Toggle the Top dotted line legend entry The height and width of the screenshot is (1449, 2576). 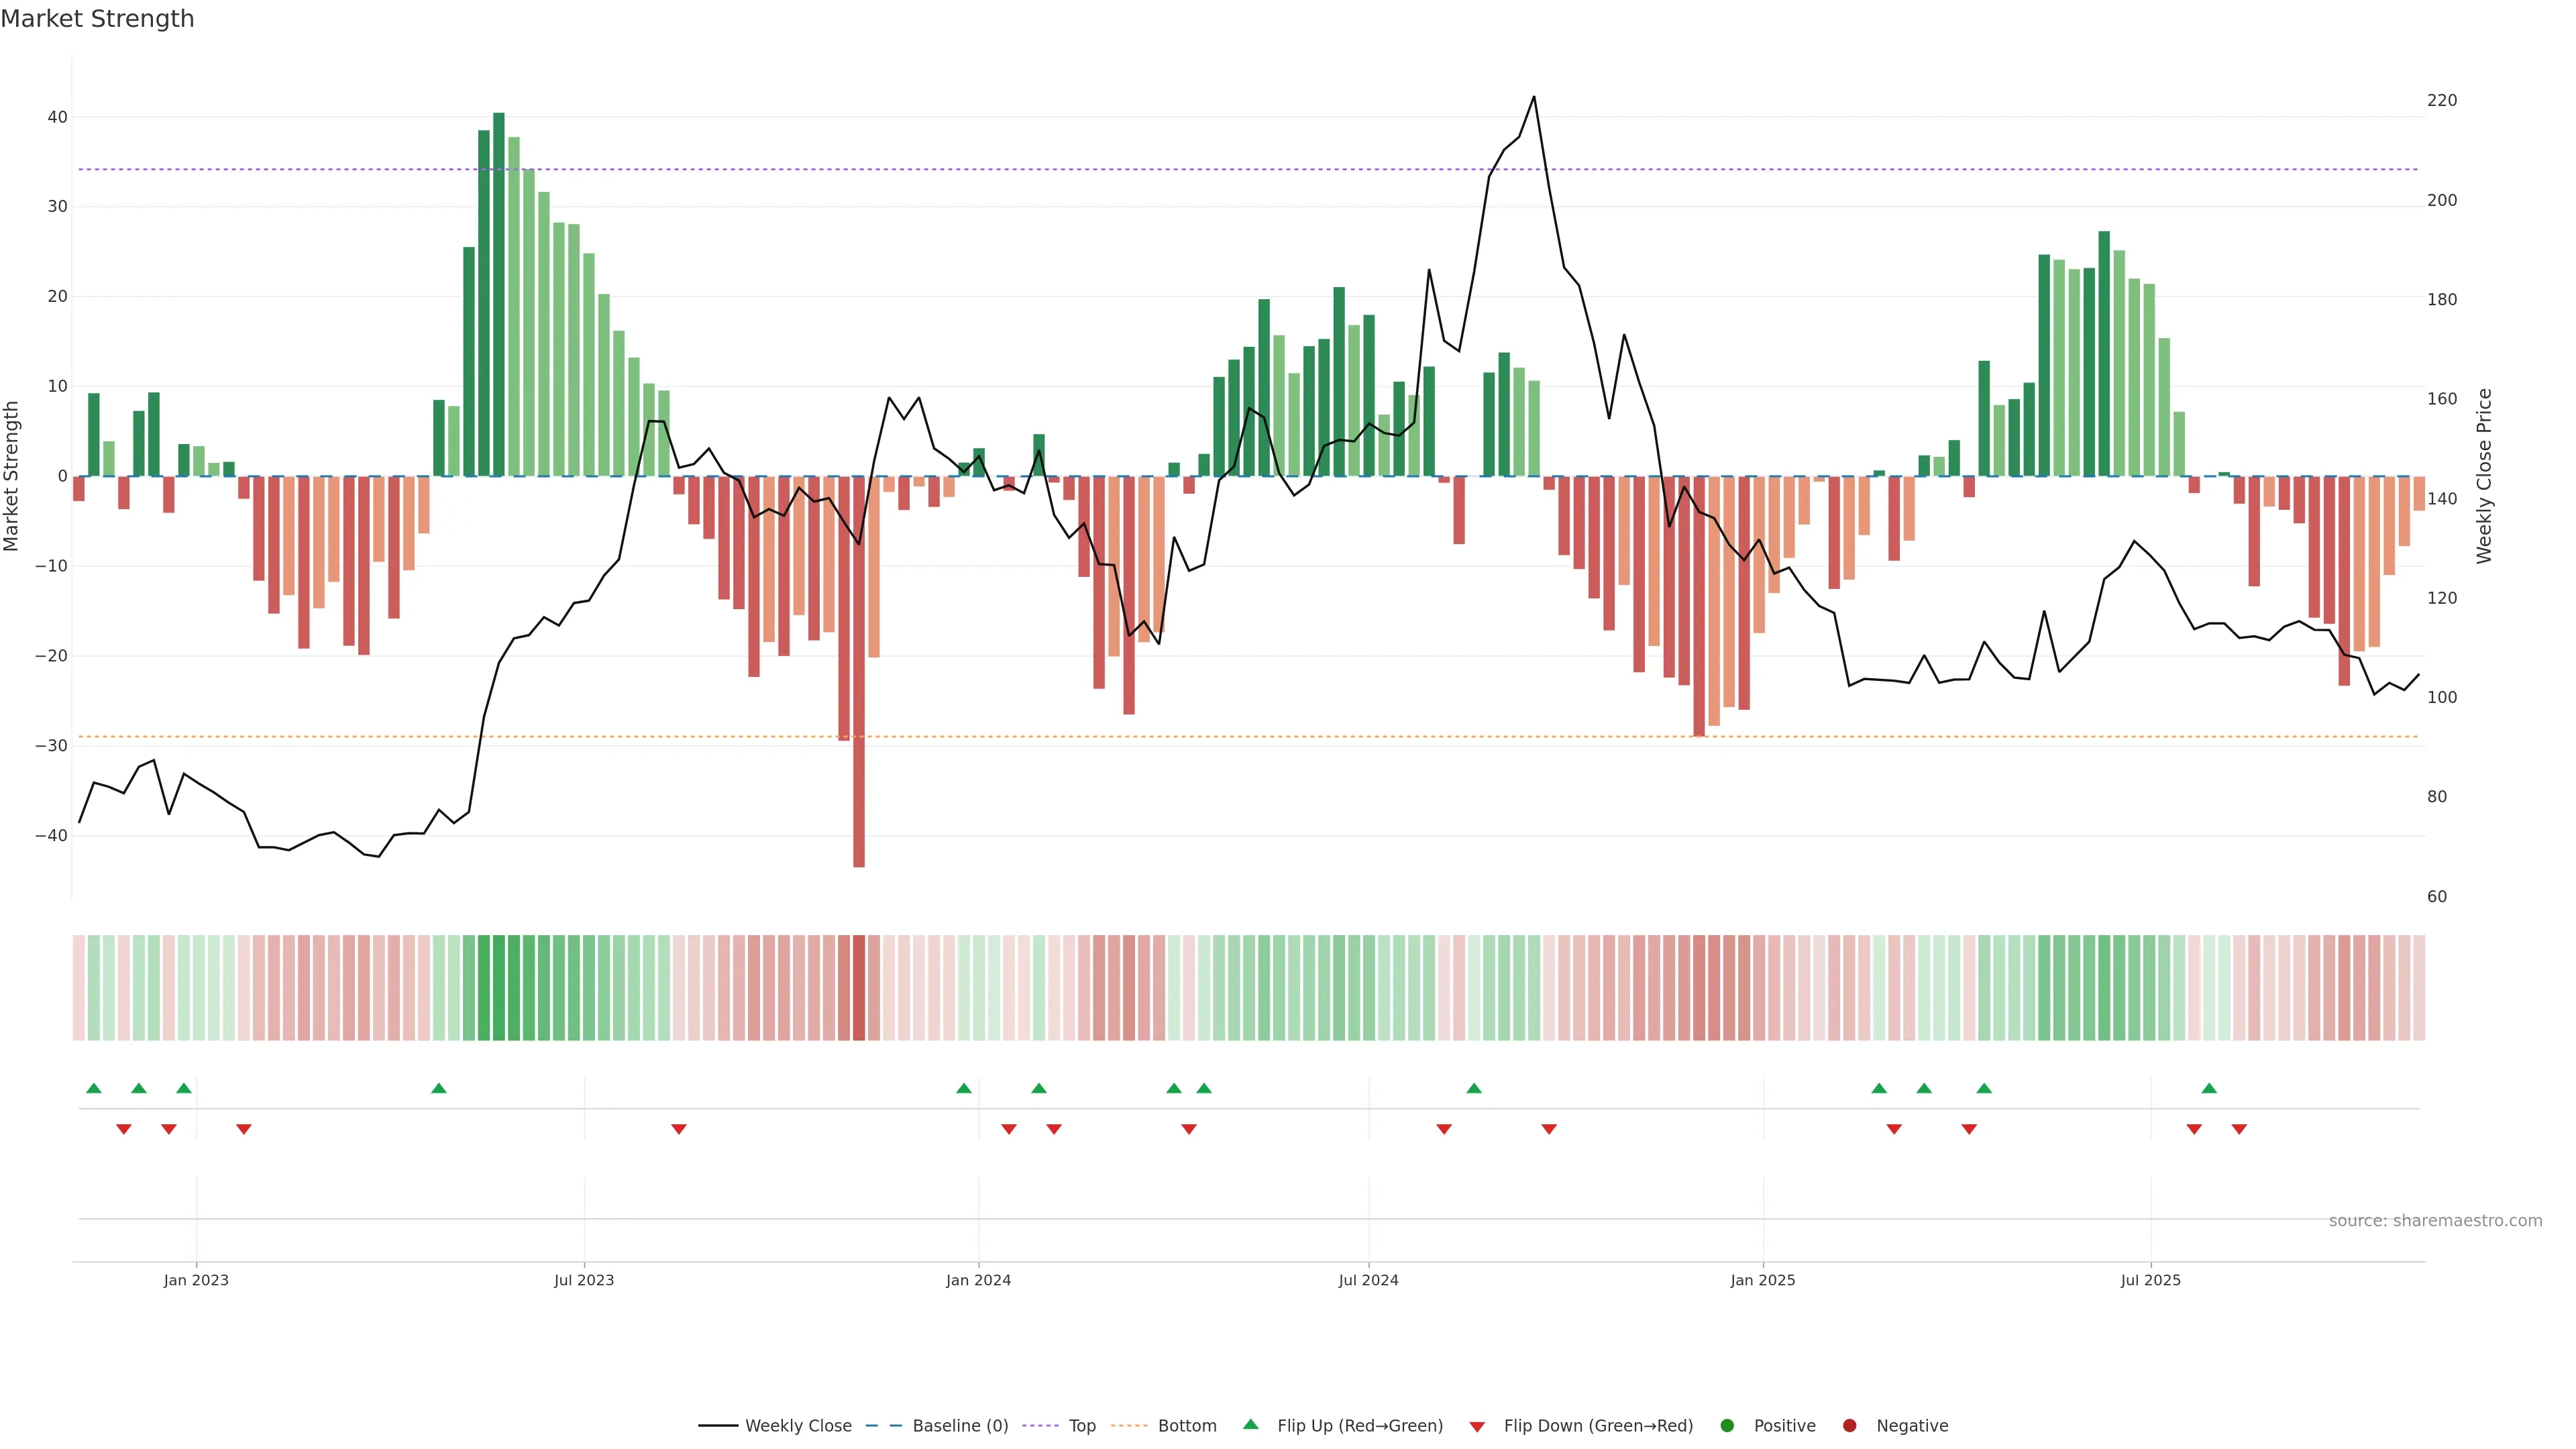(1081, 1426)
